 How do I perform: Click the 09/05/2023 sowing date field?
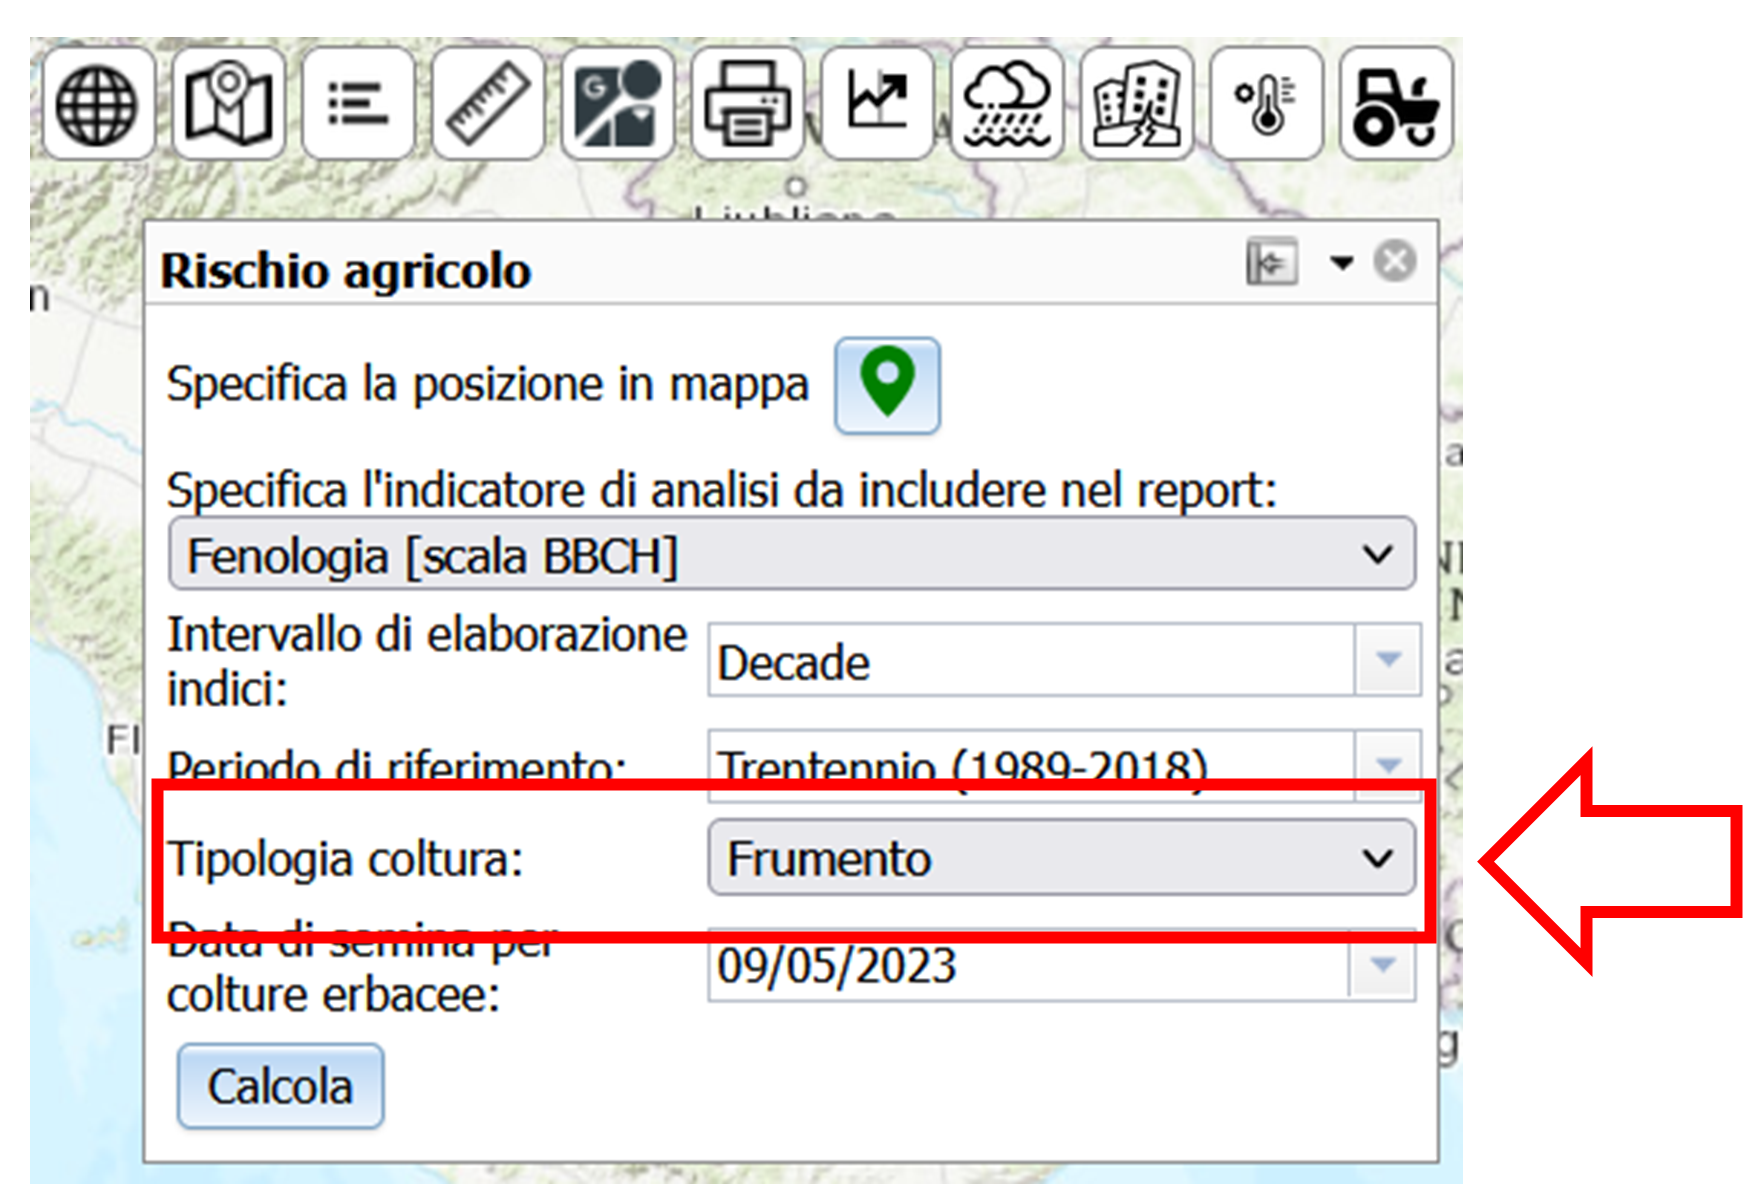pyautogui.click(x=1028, y=965)
